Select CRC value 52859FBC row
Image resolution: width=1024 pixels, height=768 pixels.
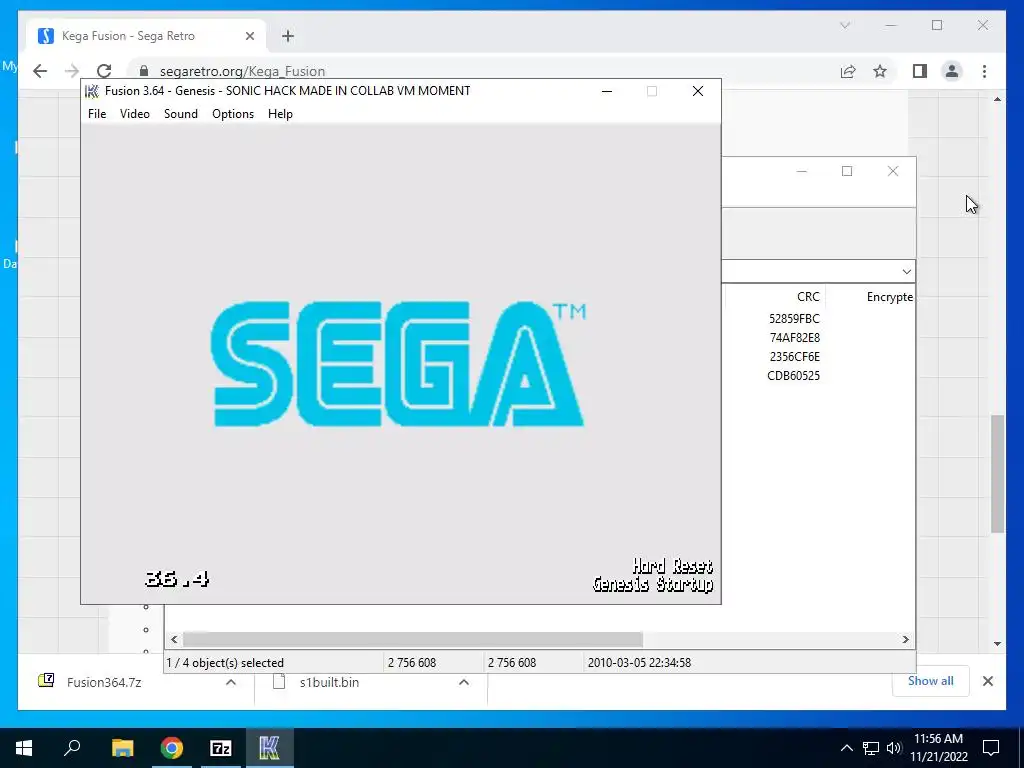point(794,319)
